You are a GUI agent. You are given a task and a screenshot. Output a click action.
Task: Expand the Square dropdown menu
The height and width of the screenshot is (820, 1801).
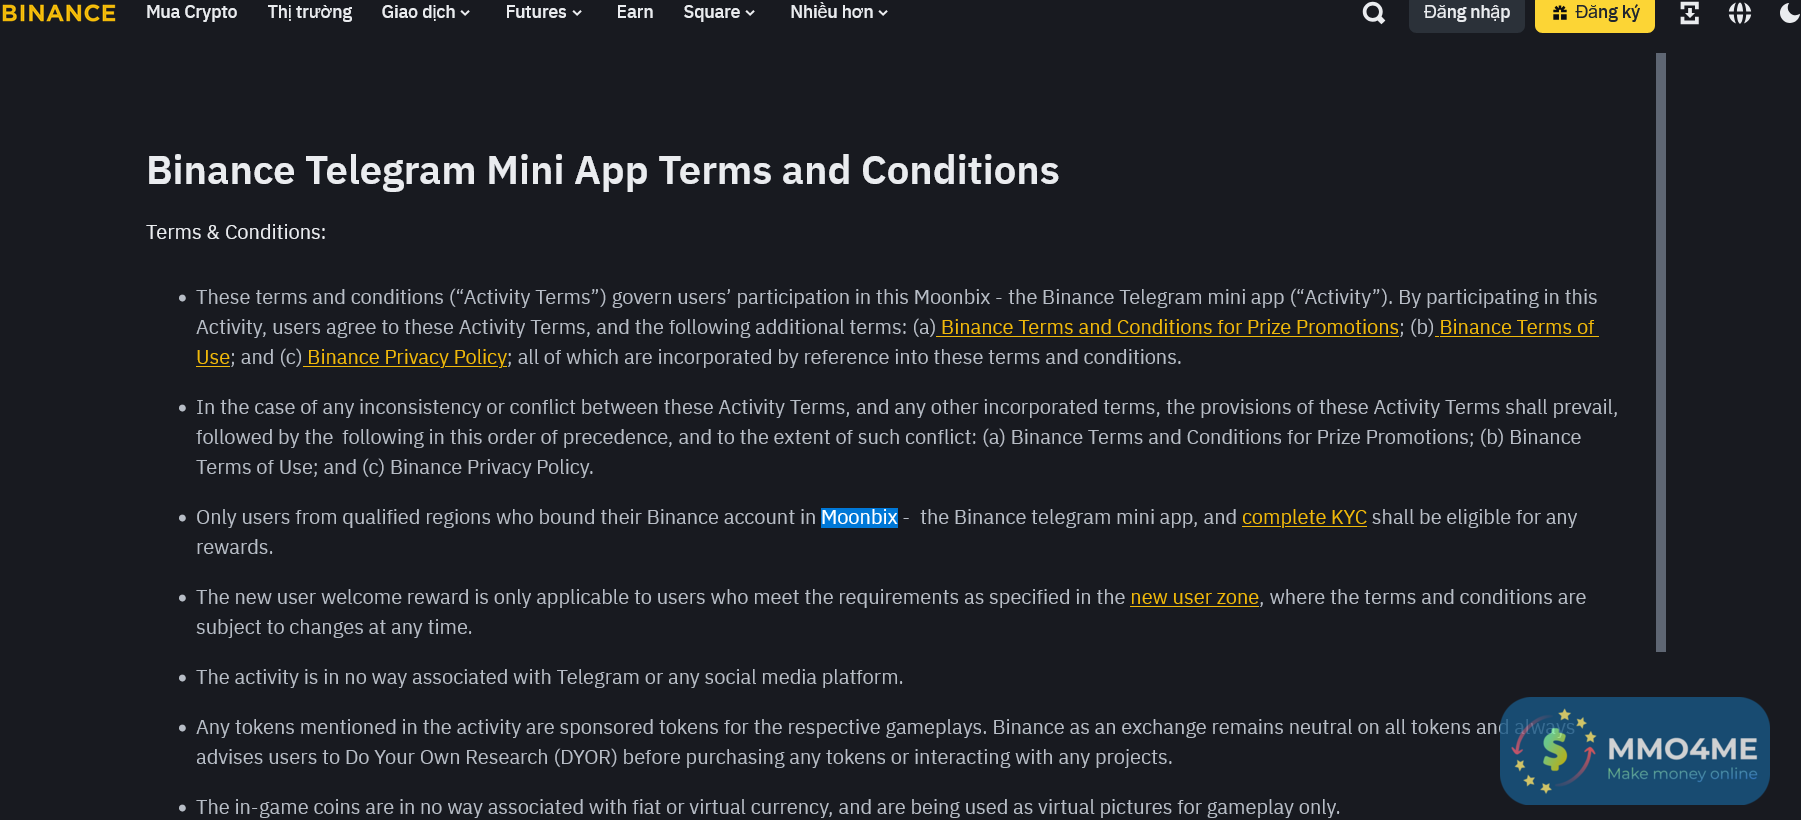(x=718, y=13)
